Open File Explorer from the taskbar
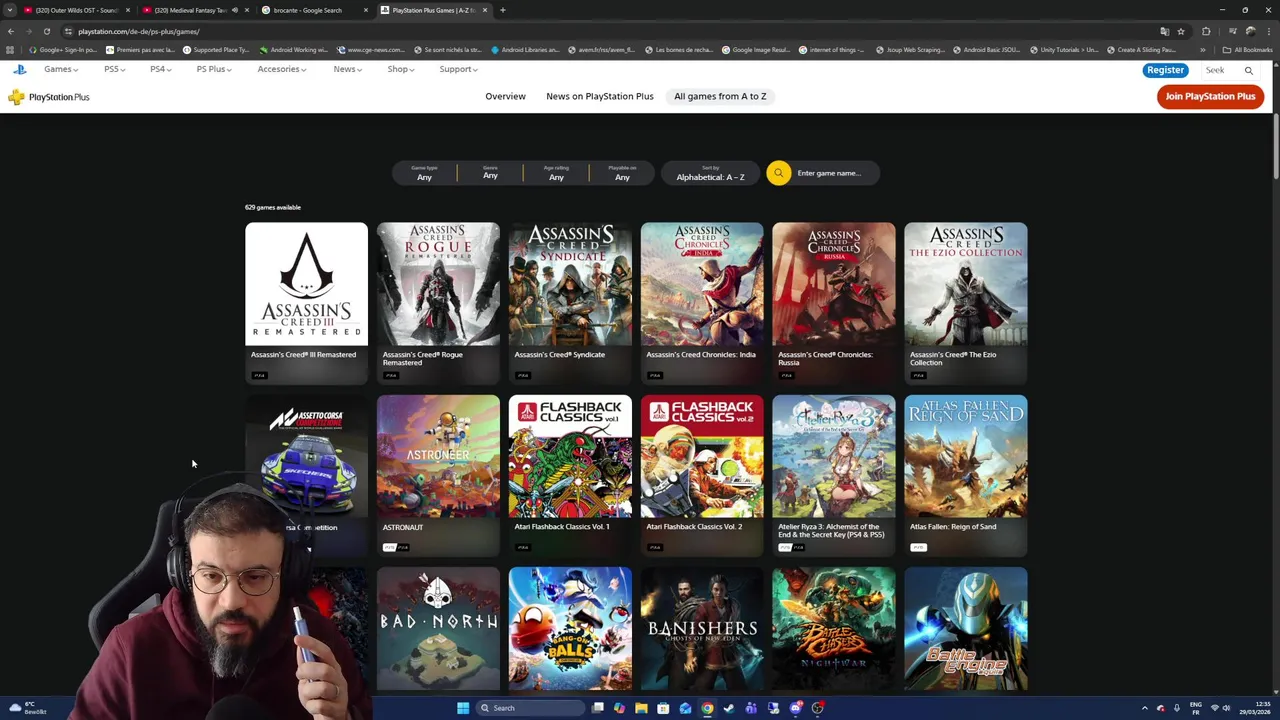This screenshot has height=720, width=1280. [641, 708]
